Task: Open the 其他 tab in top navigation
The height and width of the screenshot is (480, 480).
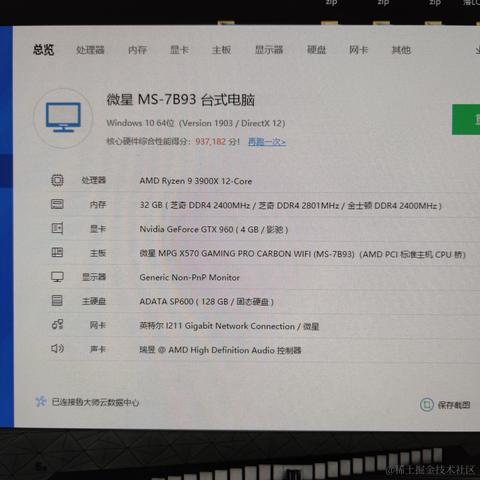Action: coord(401,50)
